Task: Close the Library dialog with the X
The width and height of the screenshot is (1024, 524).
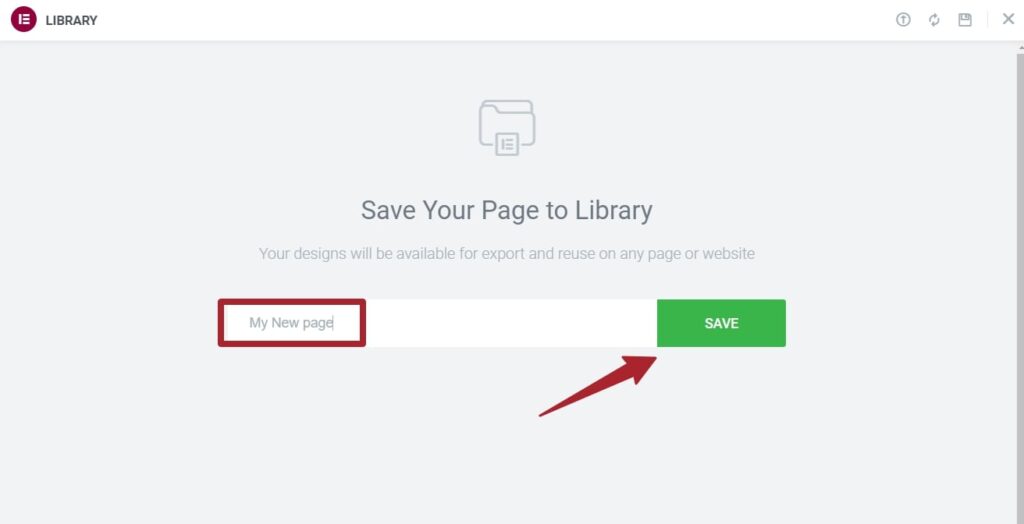Action: point(1008,19)
